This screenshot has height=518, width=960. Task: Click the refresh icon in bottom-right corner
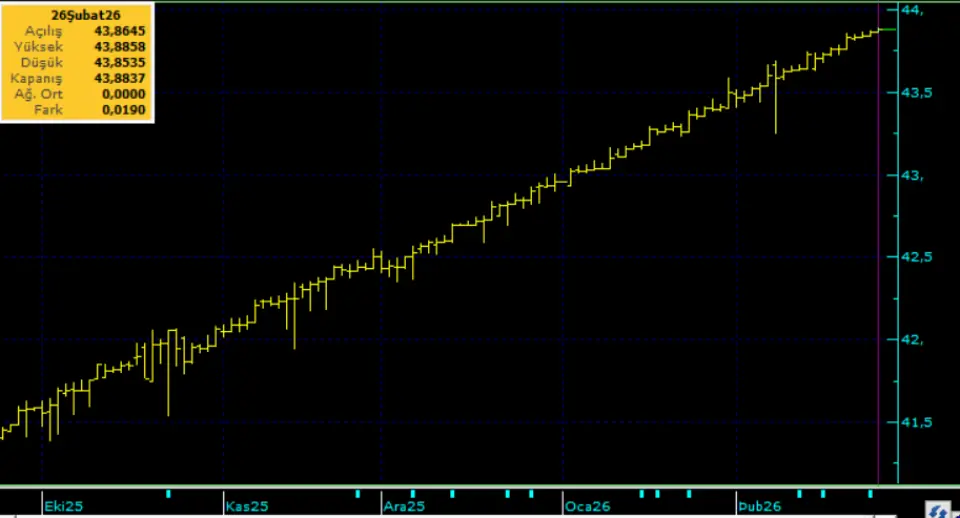click(937, 510)
